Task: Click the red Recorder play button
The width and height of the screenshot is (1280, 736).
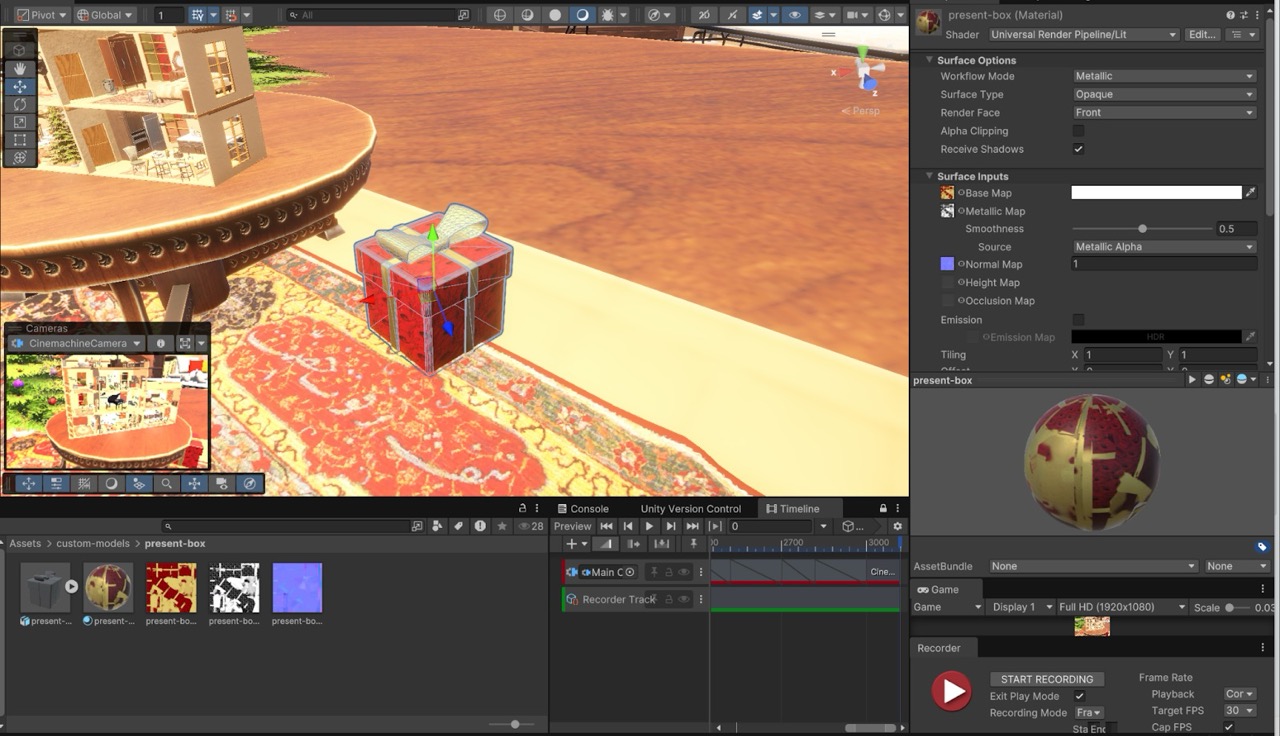Action: pyautogui.click(x=951, y=691)
